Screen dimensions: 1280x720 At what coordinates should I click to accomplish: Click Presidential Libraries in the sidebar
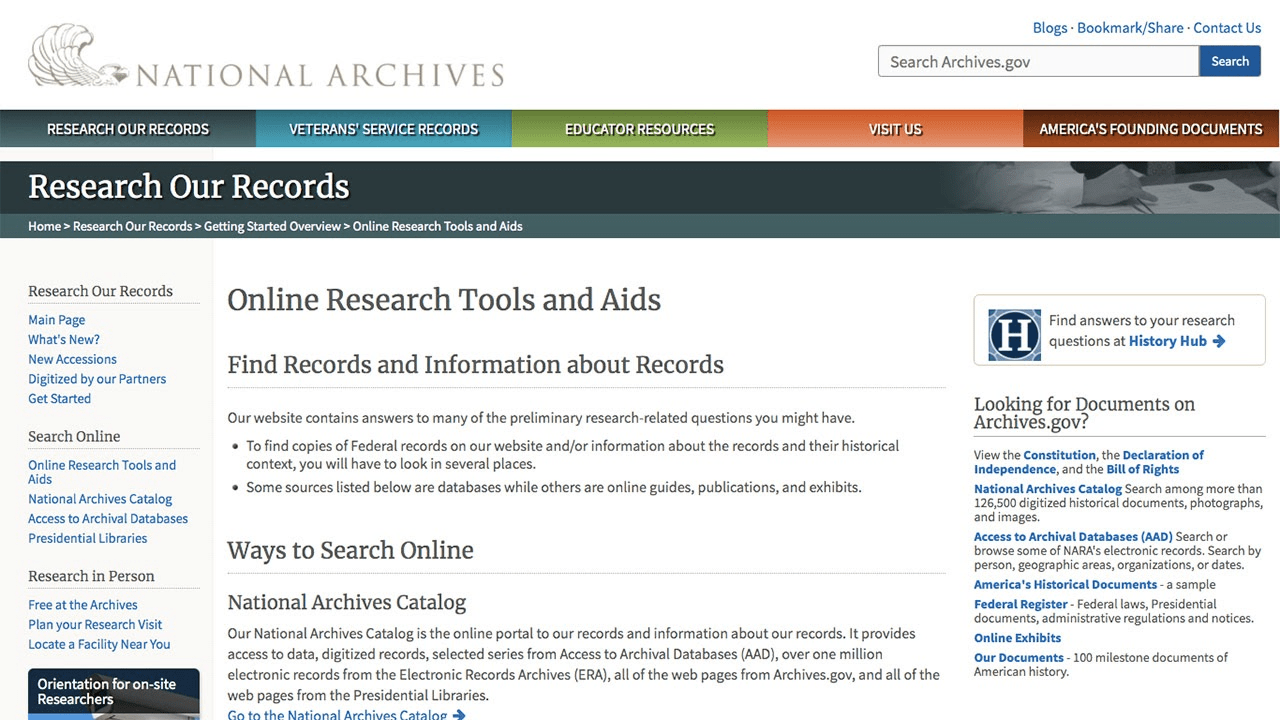coord(88,538)
